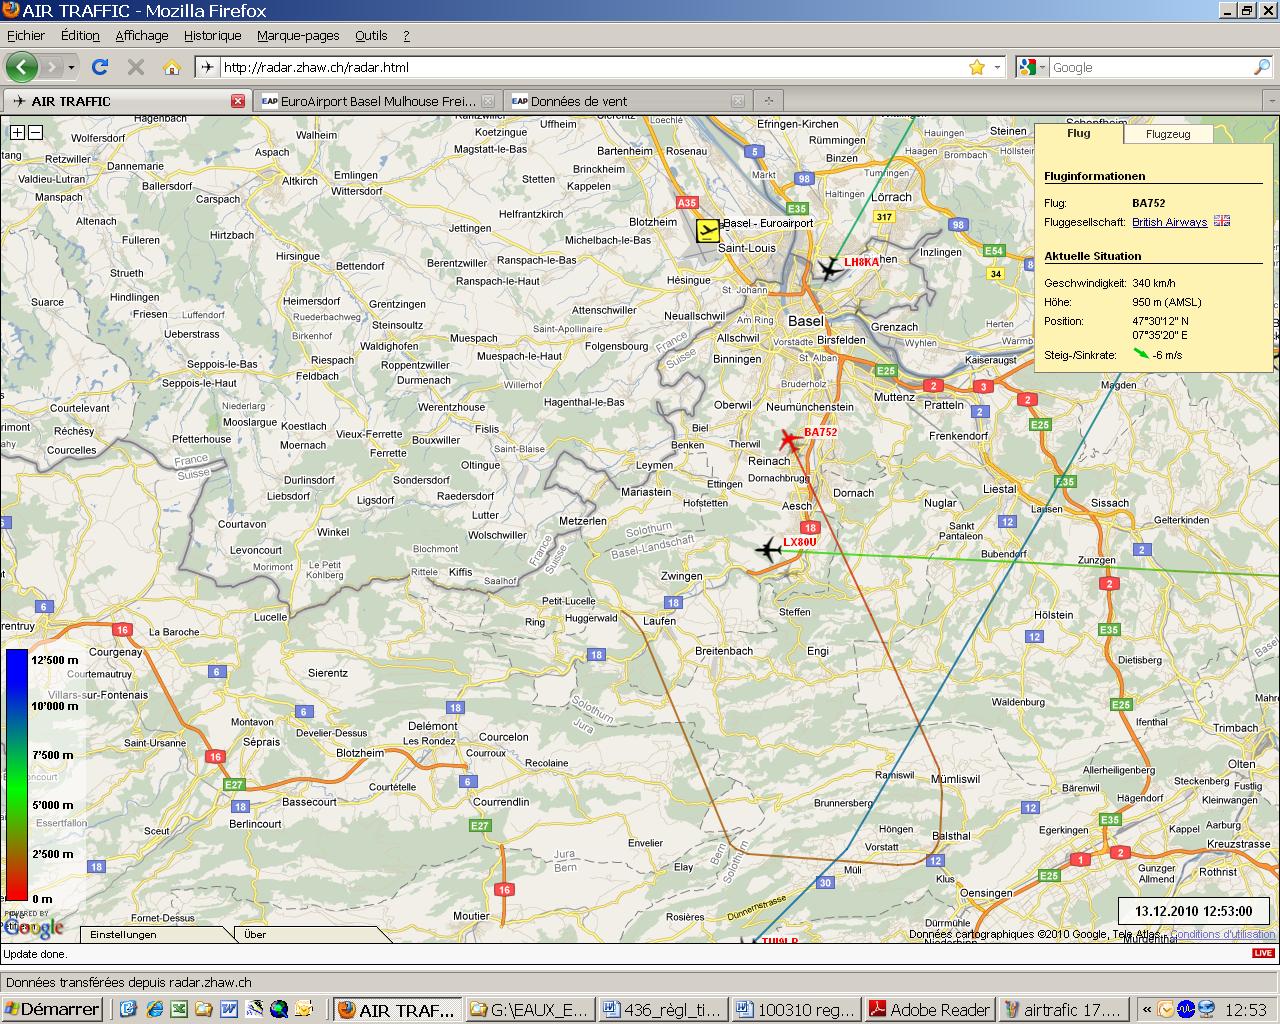Click the red LIVE indicator
The image size is (1280, 1024).
(1264, 953)
